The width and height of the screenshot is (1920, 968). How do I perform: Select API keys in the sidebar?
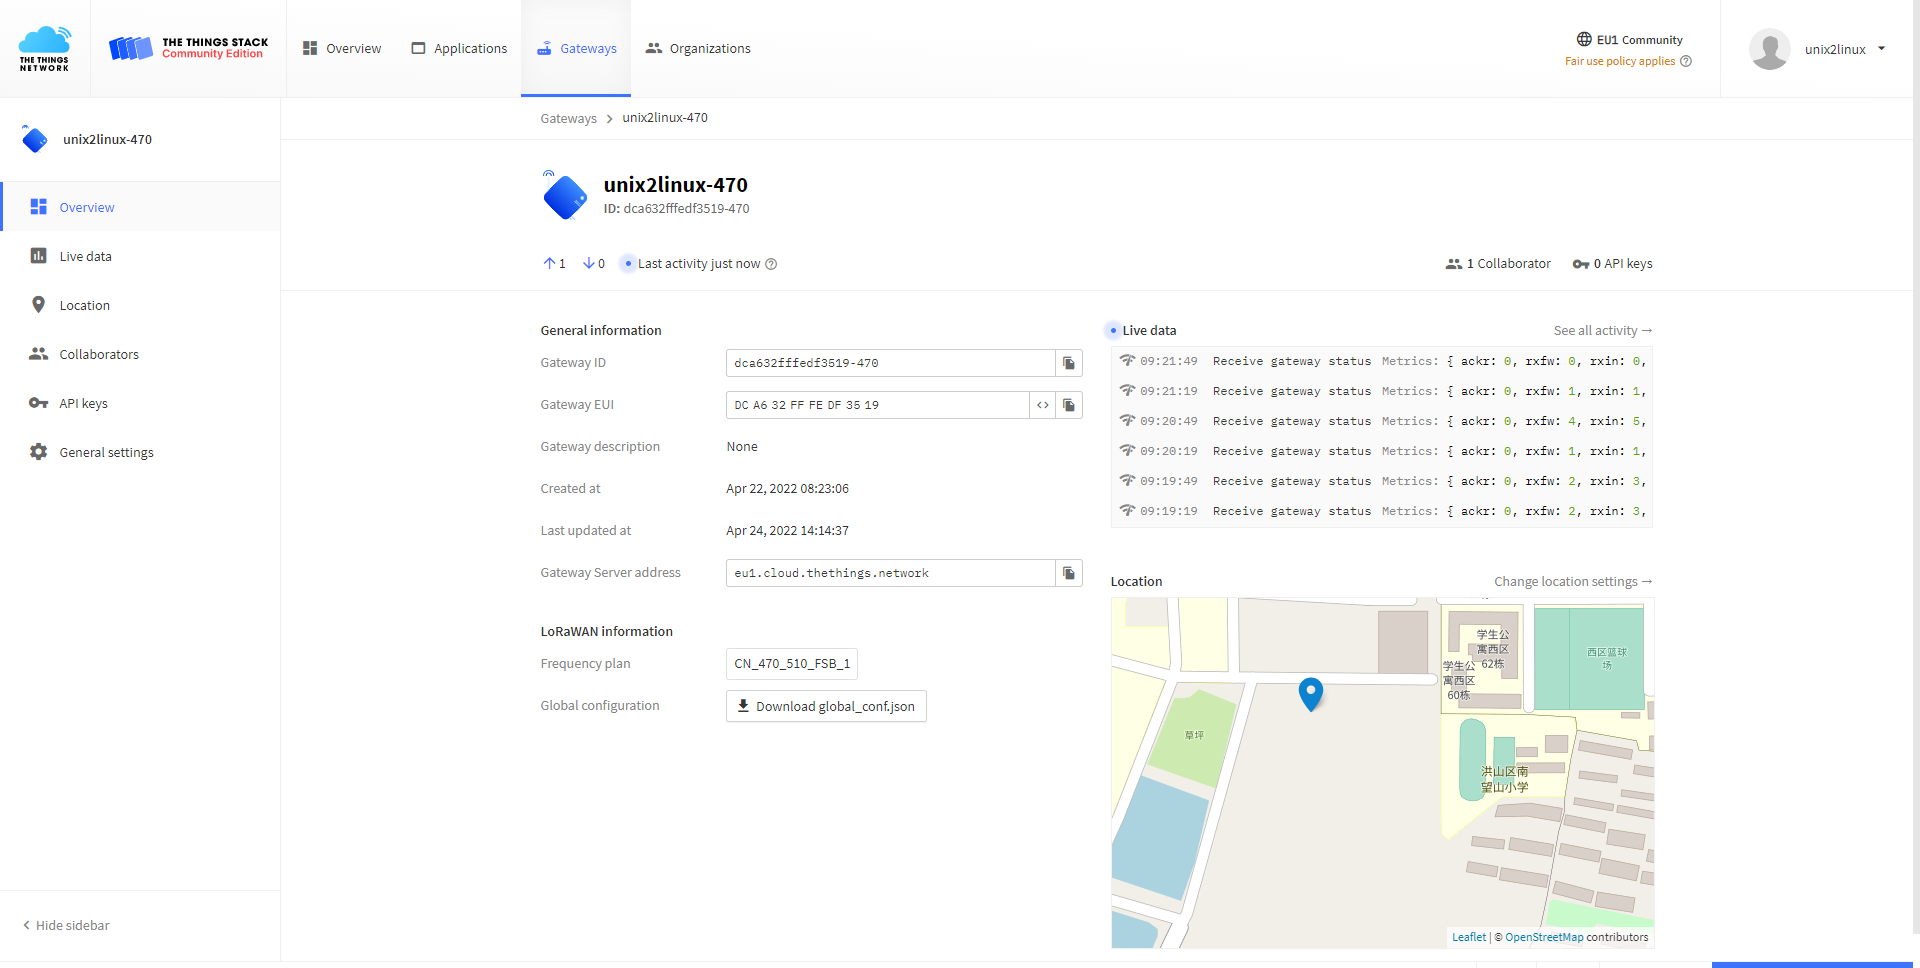(140, 403)
